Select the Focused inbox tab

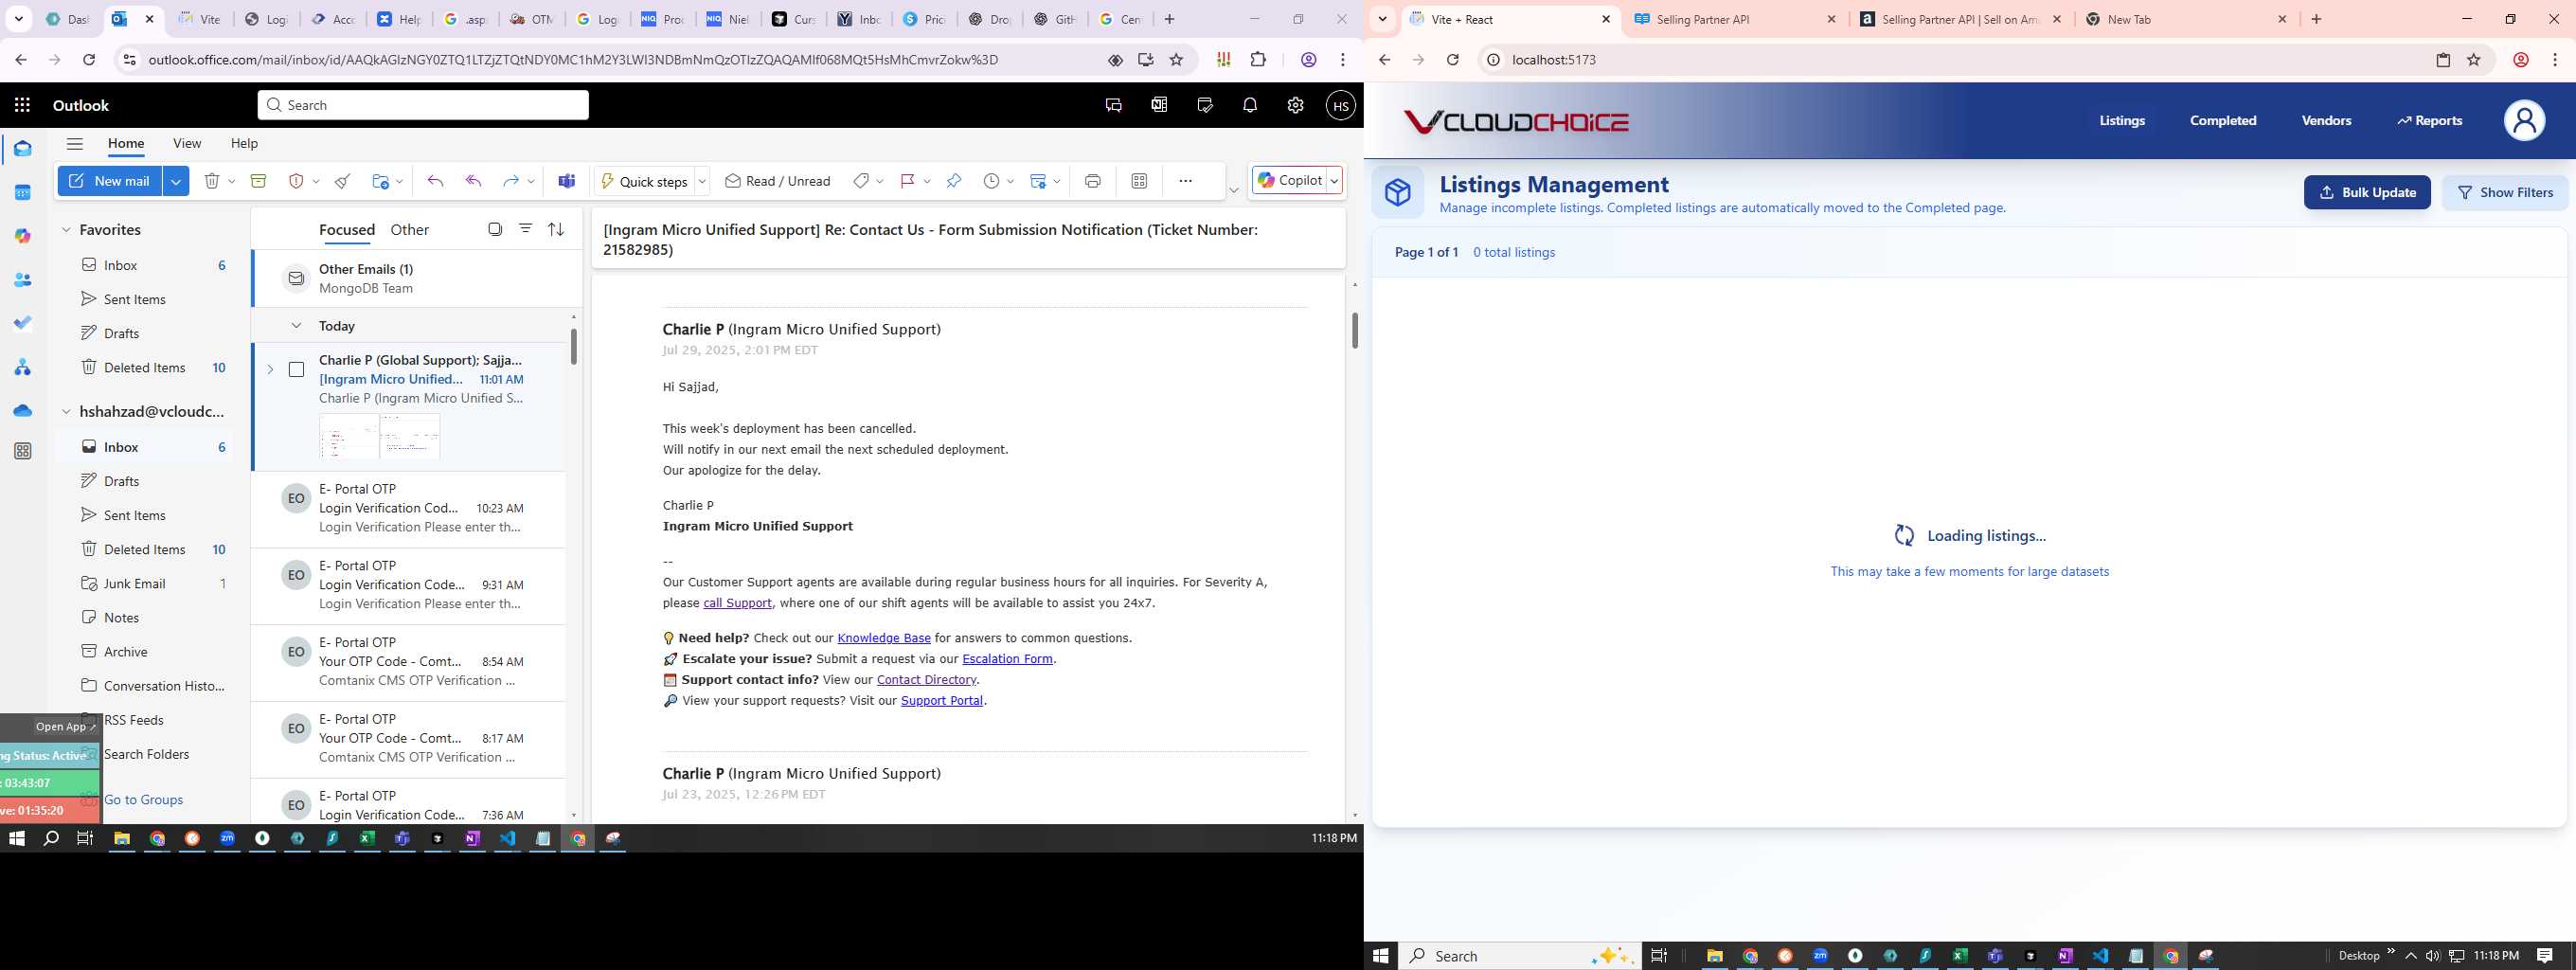coord(347,229)
